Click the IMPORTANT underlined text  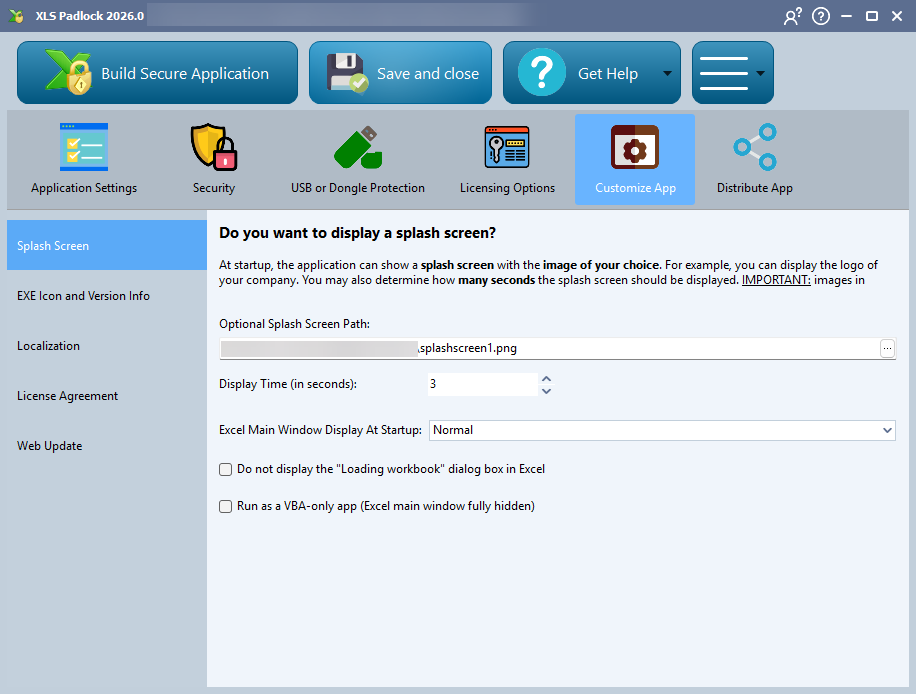click(776, 280)
